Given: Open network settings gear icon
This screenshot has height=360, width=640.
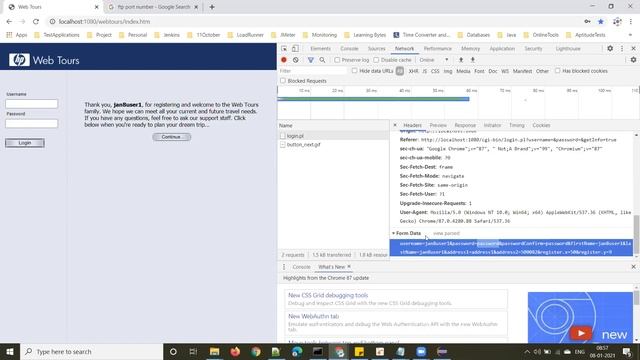Looking at the screenshot, I should coord(633,60).
